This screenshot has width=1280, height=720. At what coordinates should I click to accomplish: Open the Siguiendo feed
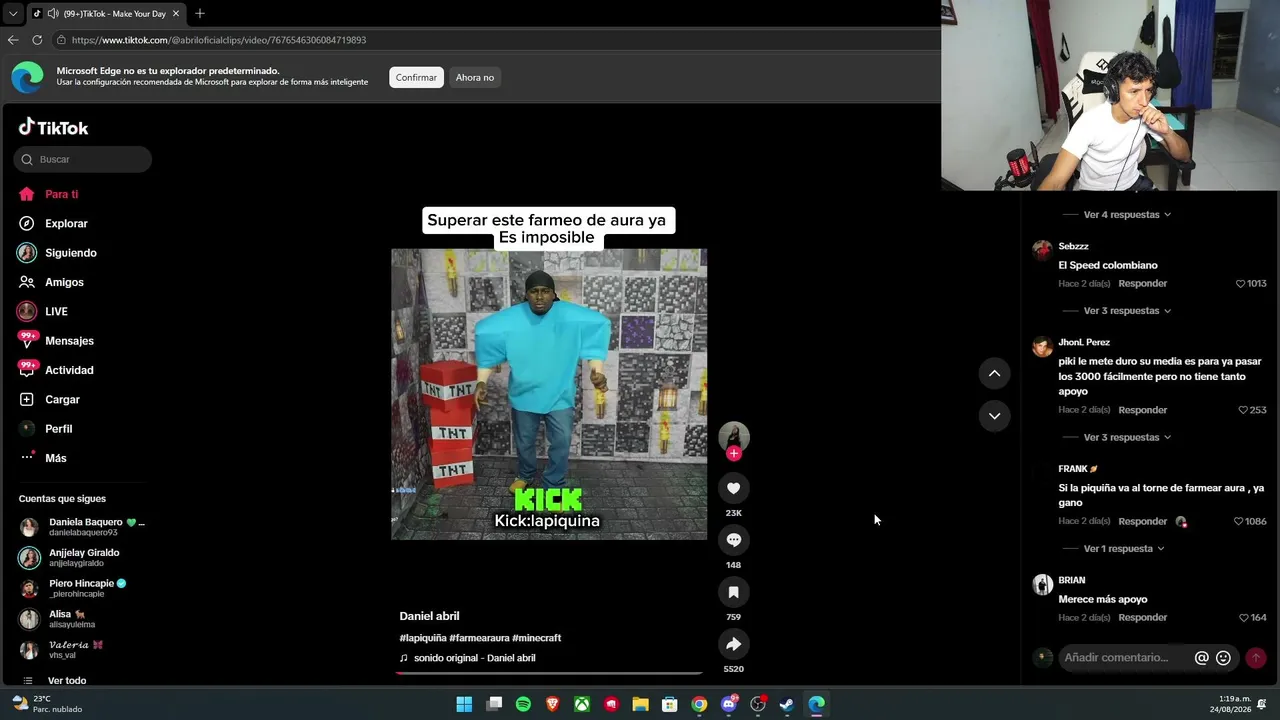(x=57, y=253)
